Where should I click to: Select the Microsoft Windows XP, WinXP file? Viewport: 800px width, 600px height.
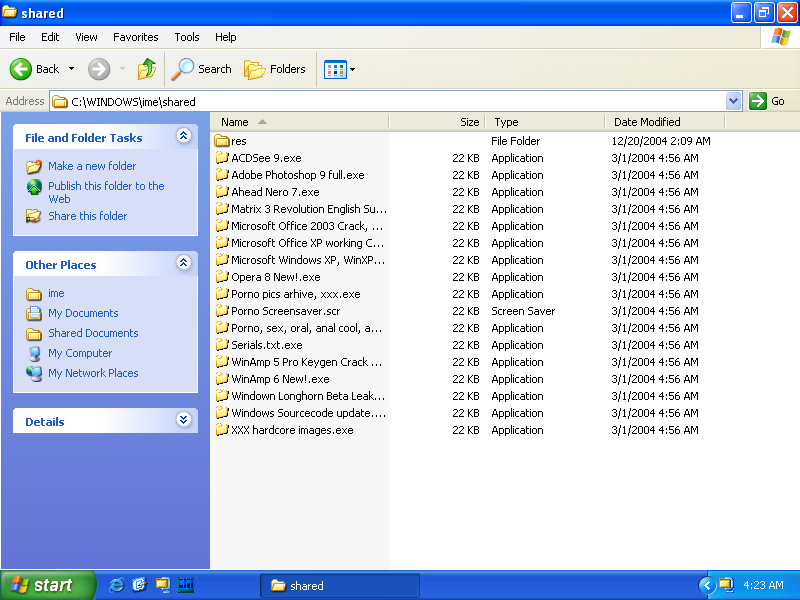(308, 260)
